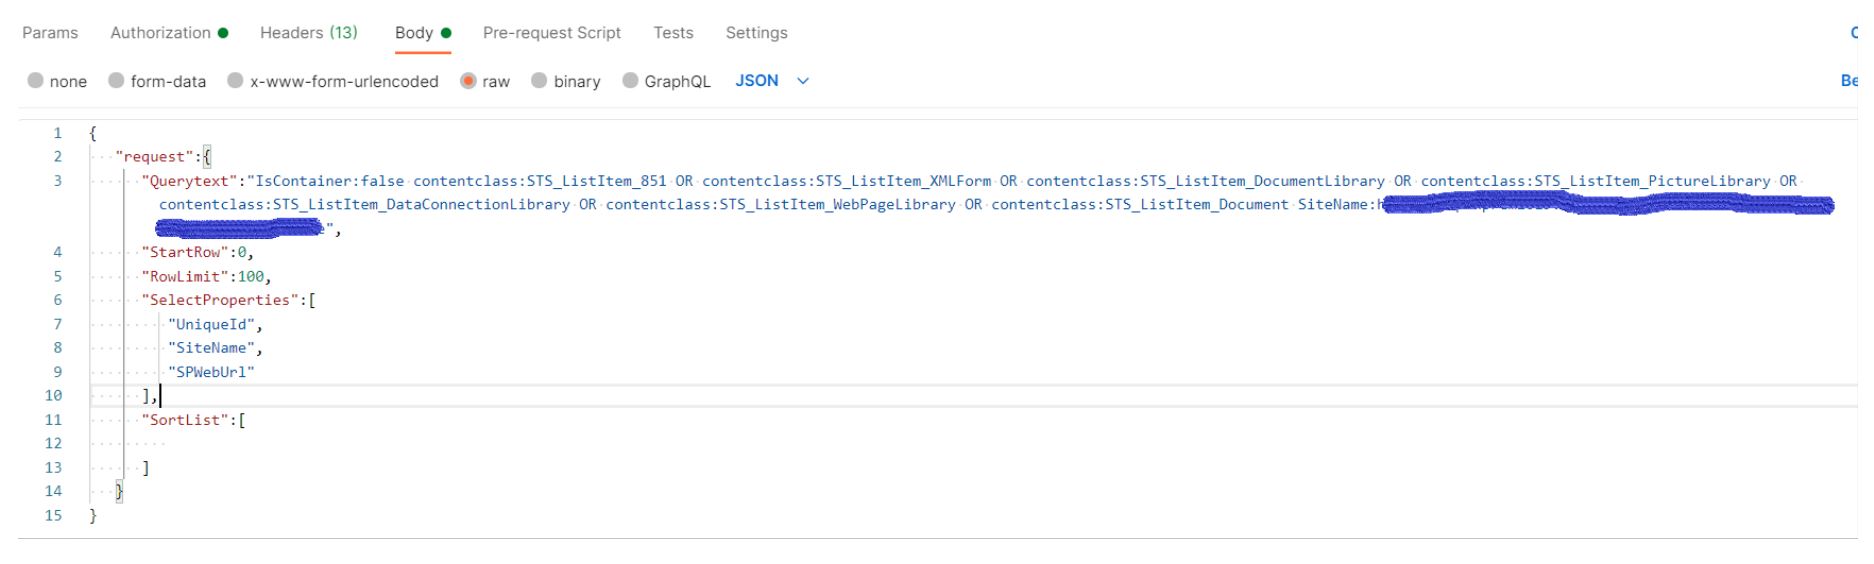Open the Pre-request Script tab
This screenshot has height=564, width=1874.
(552, 33)
